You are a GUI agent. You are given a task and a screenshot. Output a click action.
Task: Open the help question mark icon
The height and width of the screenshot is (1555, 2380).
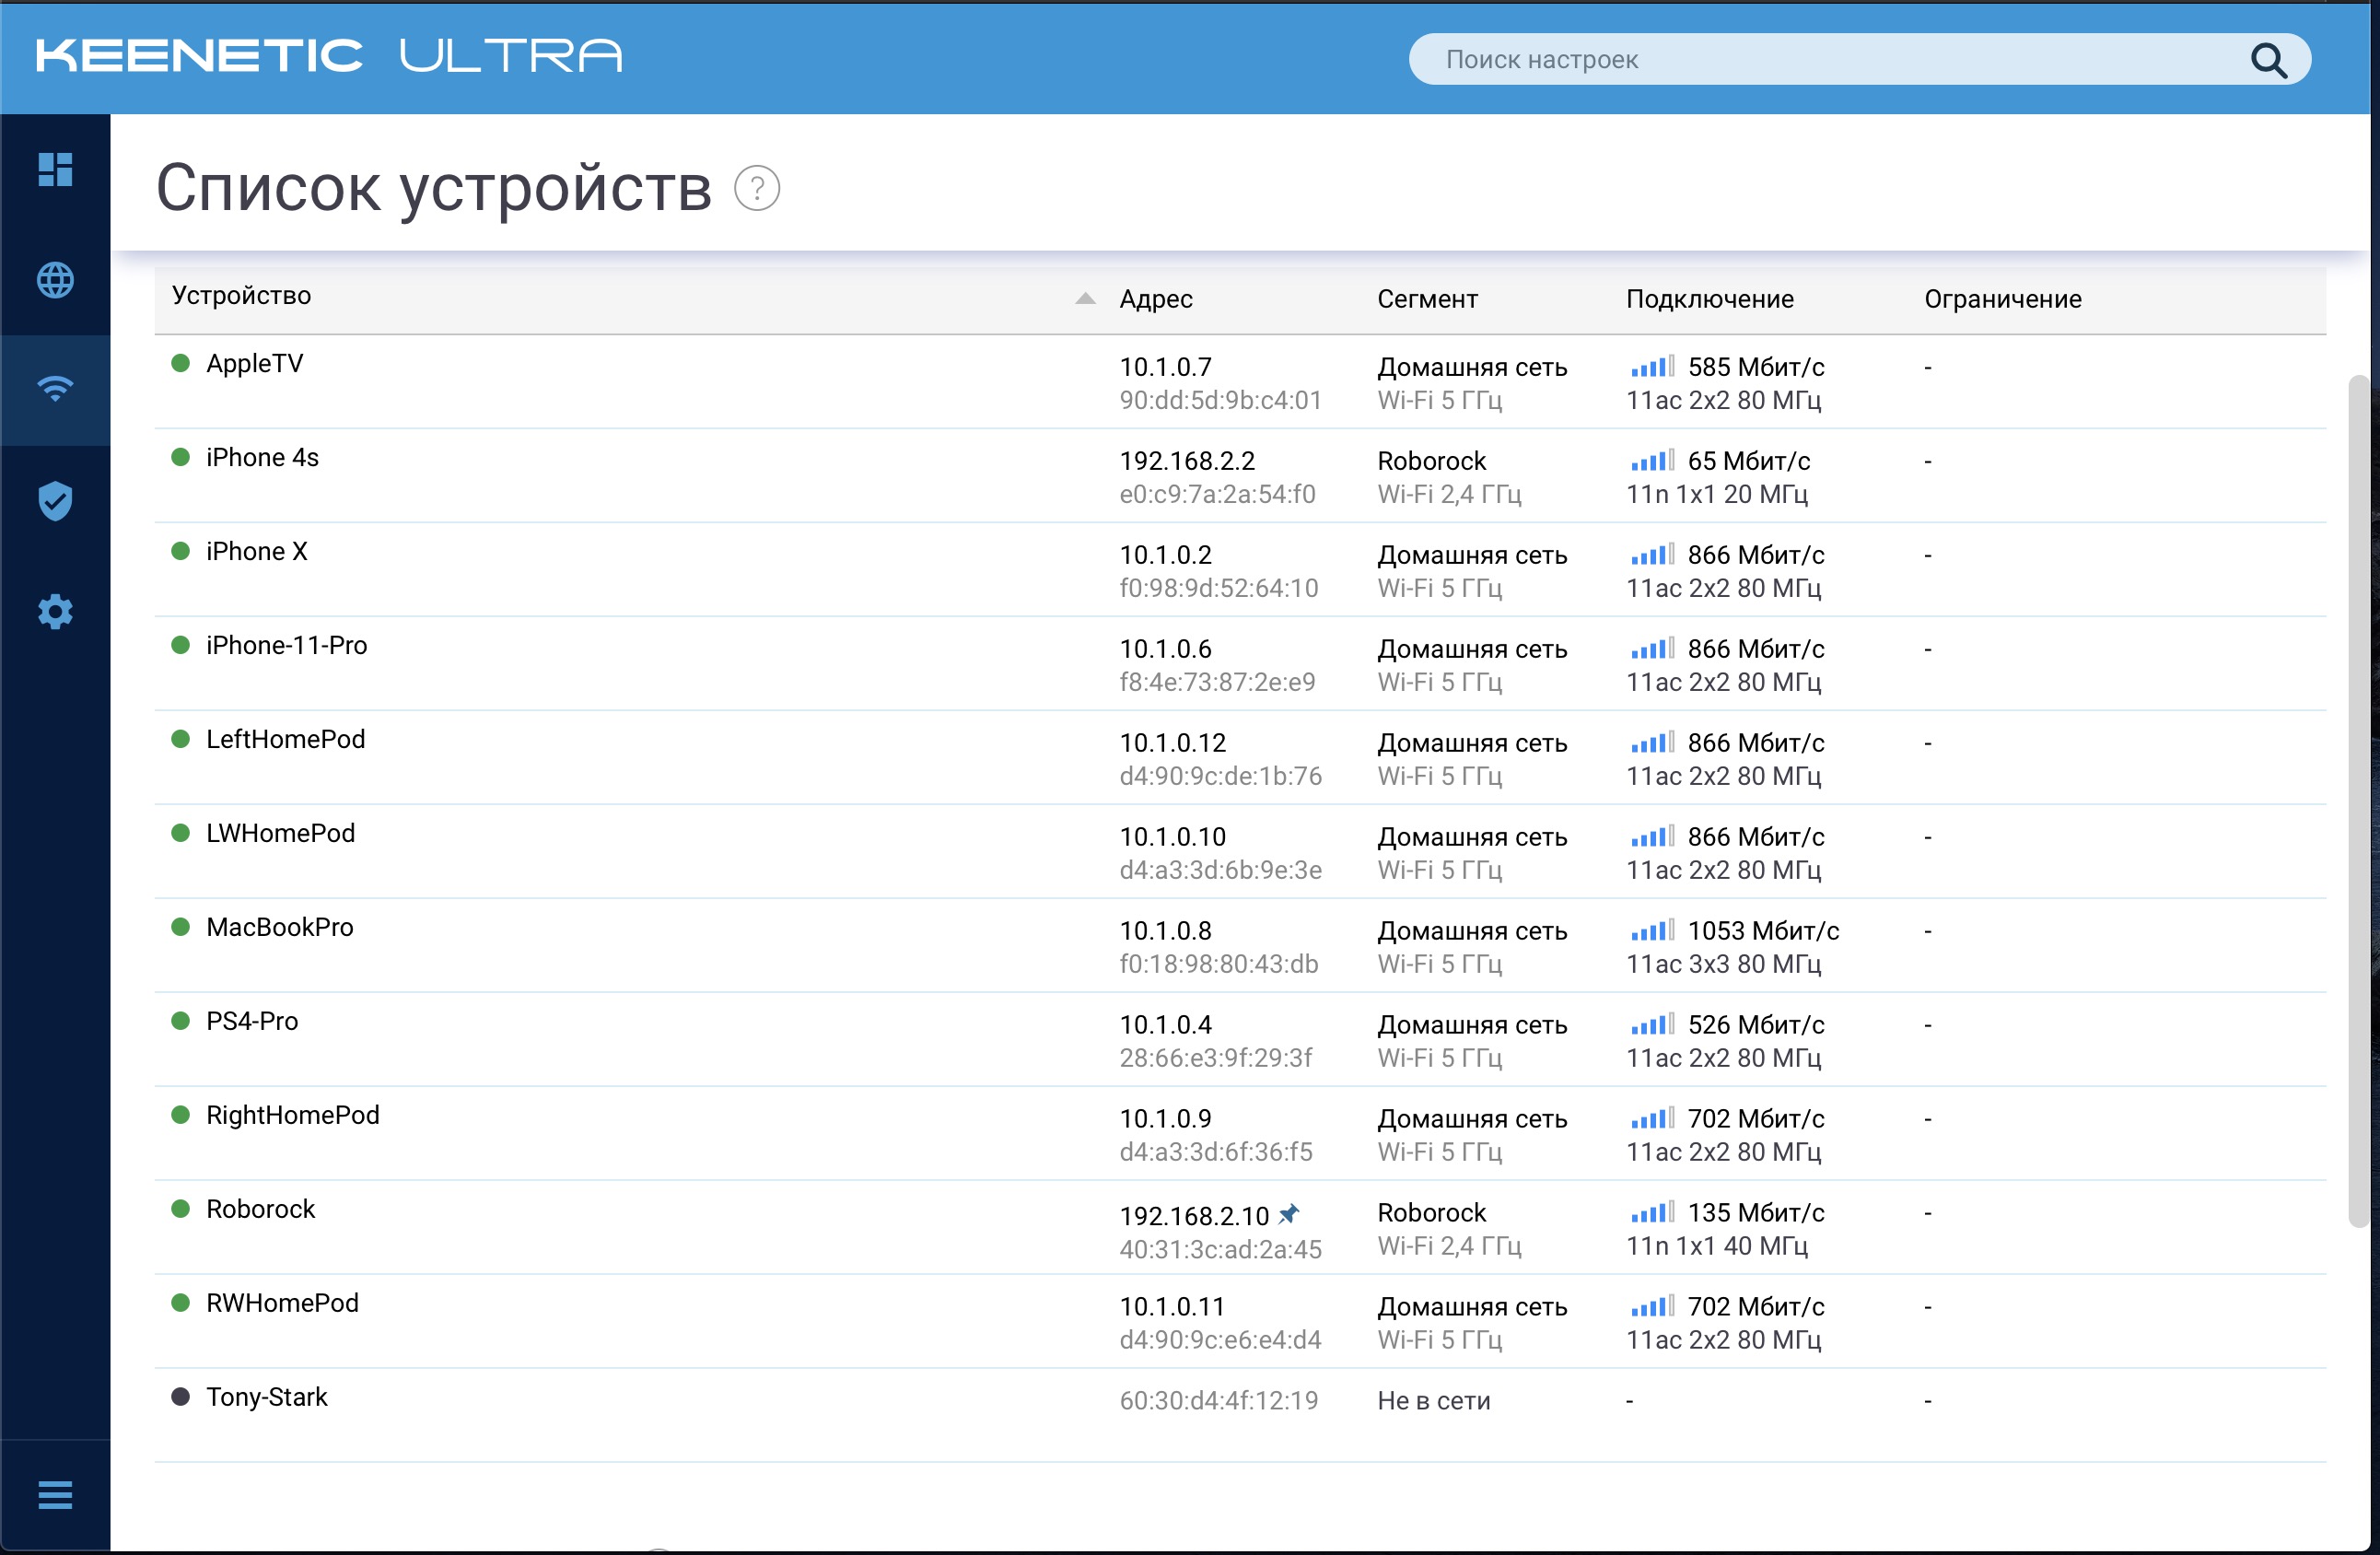pos(757,188)
